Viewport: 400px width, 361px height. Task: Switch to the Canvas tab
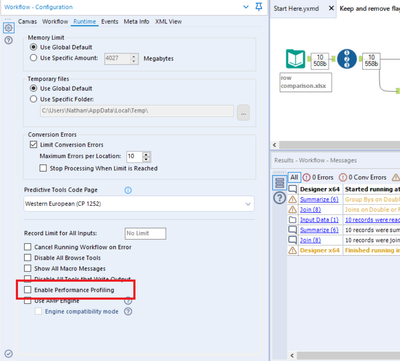[27, 21]
